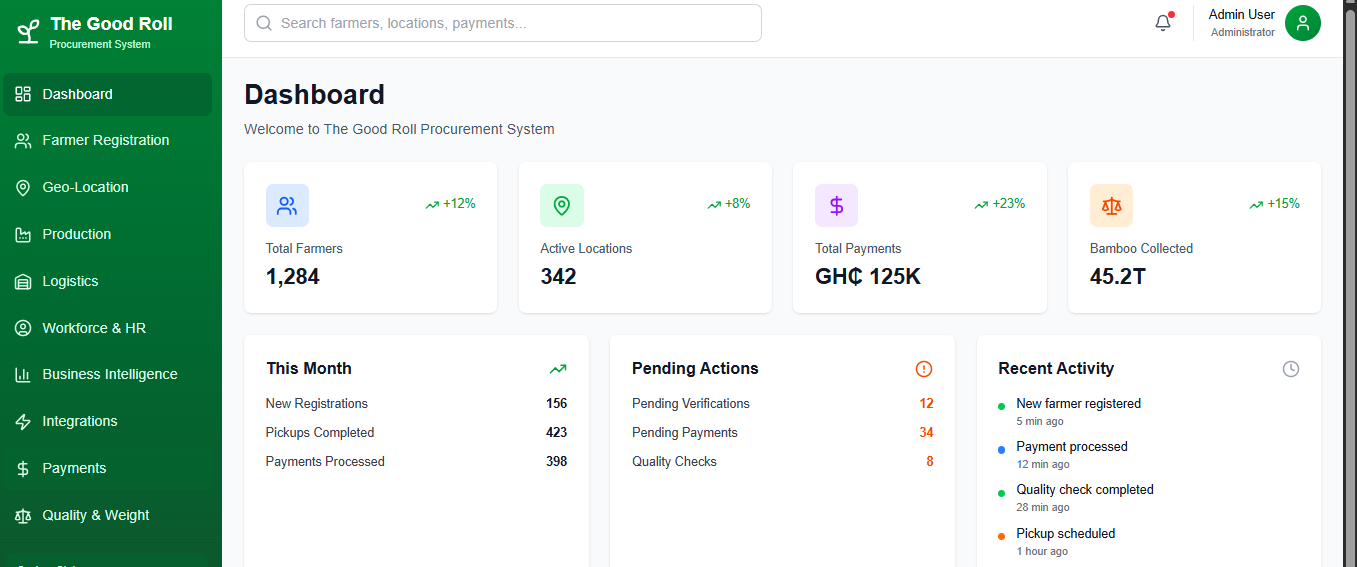Click the Total Farmers people icon
Screen dimensions: 1357x567
pos(287,206)
